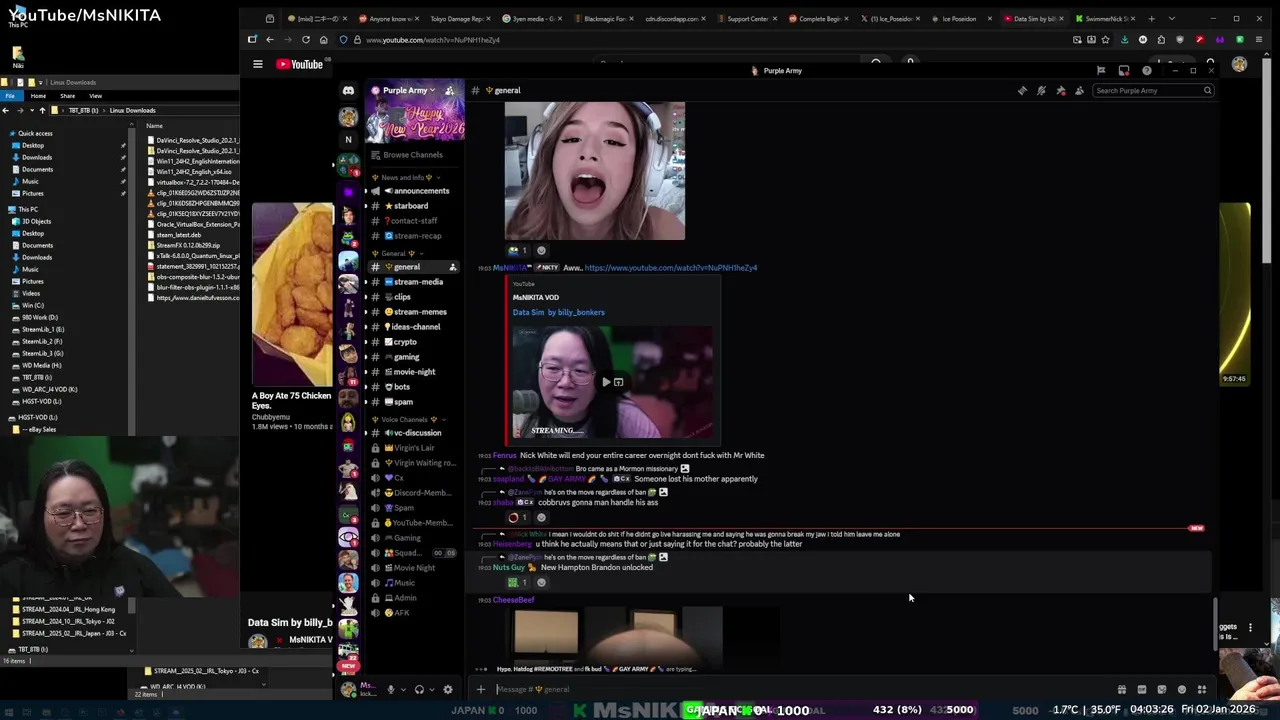Screen dimensions: 1280x720
Task: Open the YouTube link in MsNIKITA's message
Action: tap(671, 268)
